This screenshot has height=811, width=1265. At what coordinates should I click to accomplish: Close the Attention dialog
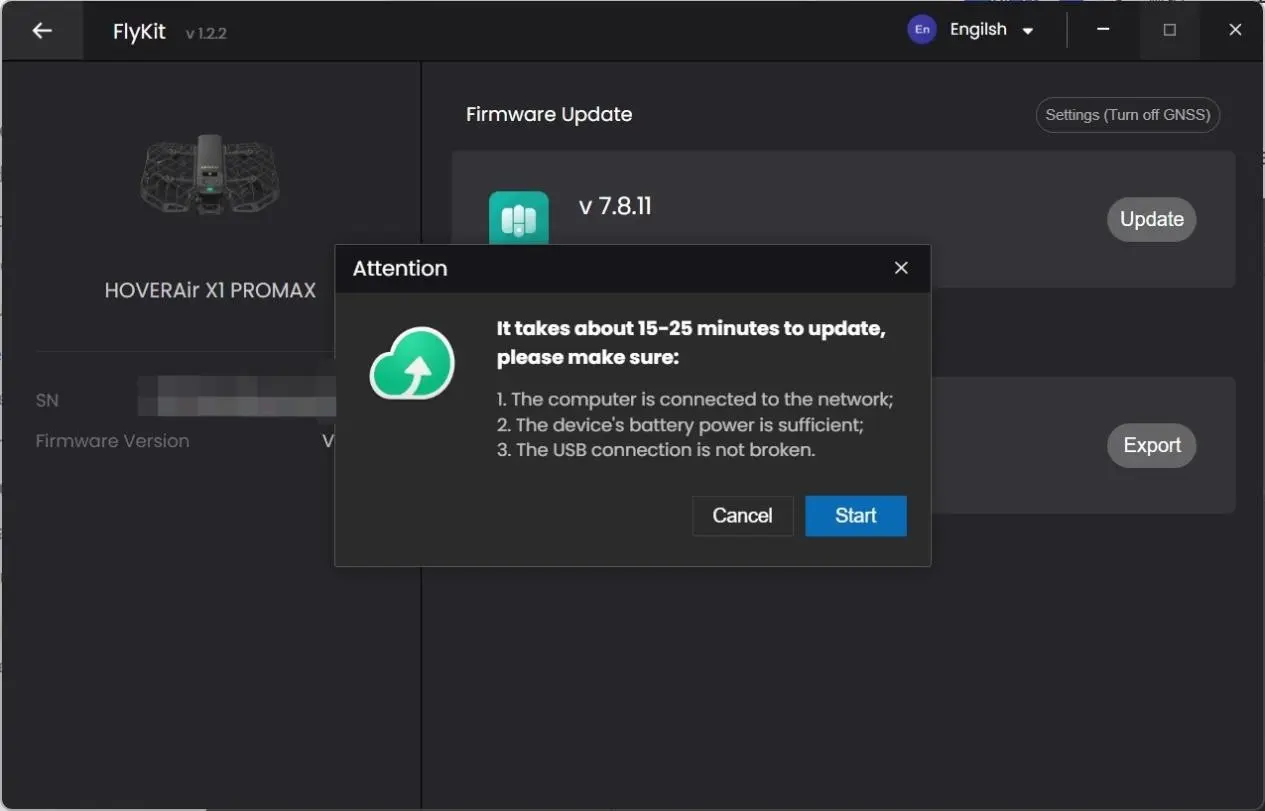point(901,268)
